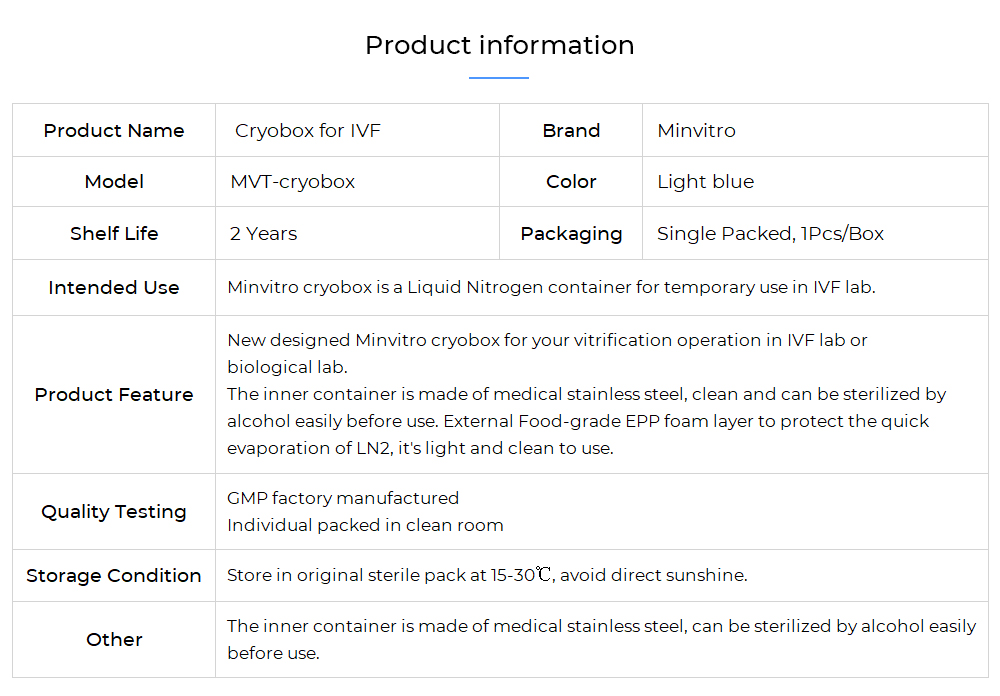This screenshot has height=696, width=1000.
Task: Select the Other label cell
Action: [114, 639]
